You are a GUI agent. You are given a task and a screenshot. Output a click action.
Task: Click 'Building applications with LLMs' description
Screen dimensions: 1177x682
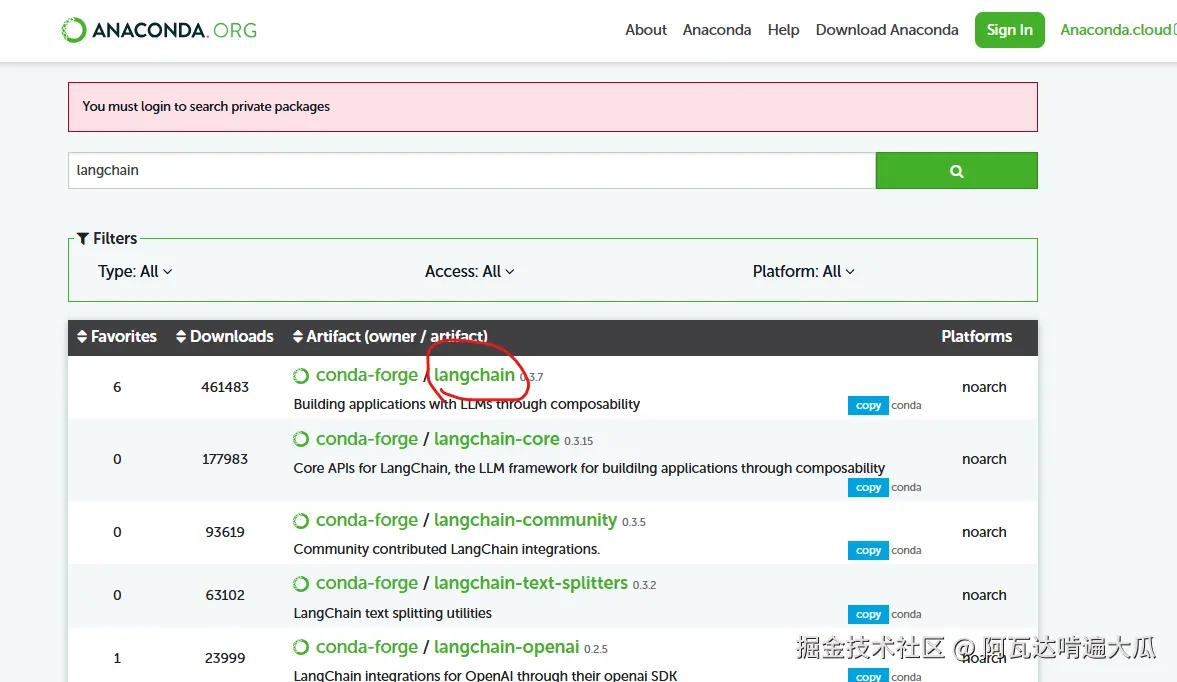[467, 404]
